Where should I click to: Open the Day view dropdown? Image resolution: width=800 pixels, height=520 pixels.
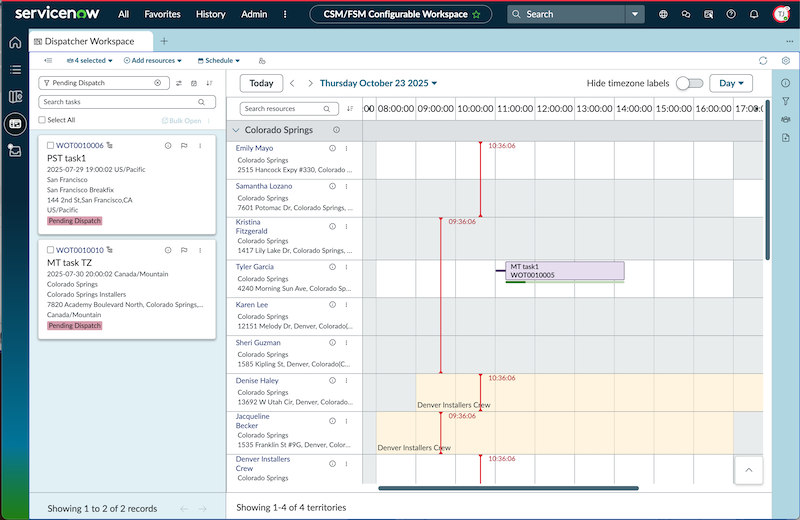point(731,83)
